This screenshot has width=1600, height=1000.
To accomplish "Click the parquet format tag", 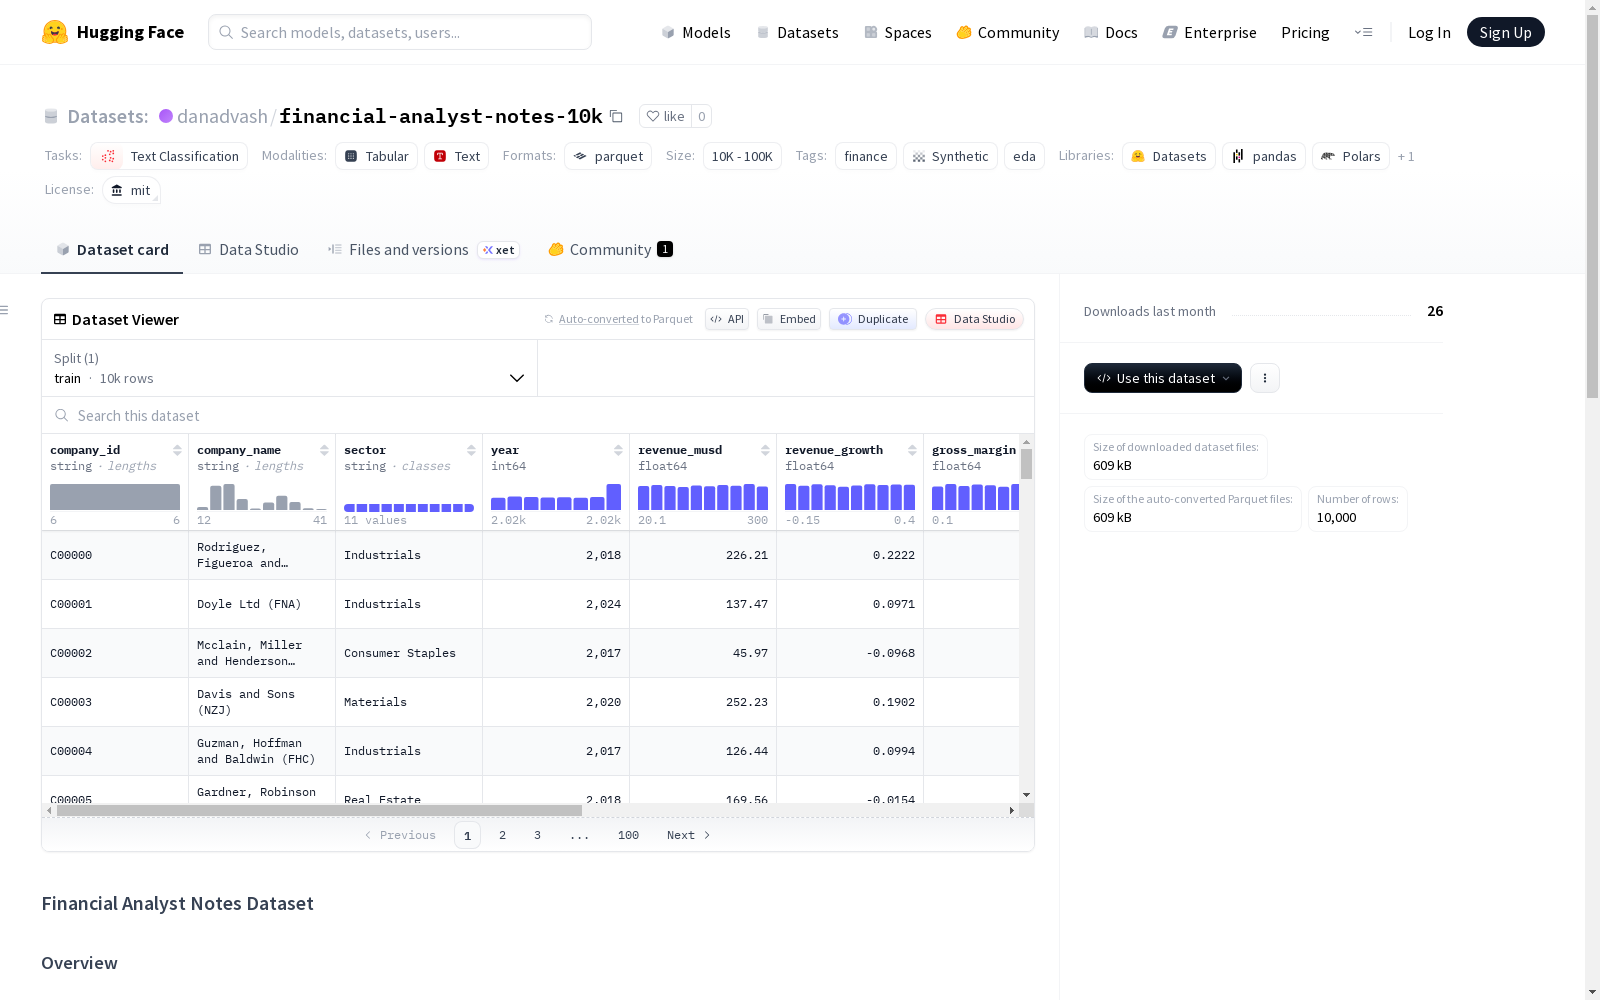I will pyautogui.click(x=608, y=156).
